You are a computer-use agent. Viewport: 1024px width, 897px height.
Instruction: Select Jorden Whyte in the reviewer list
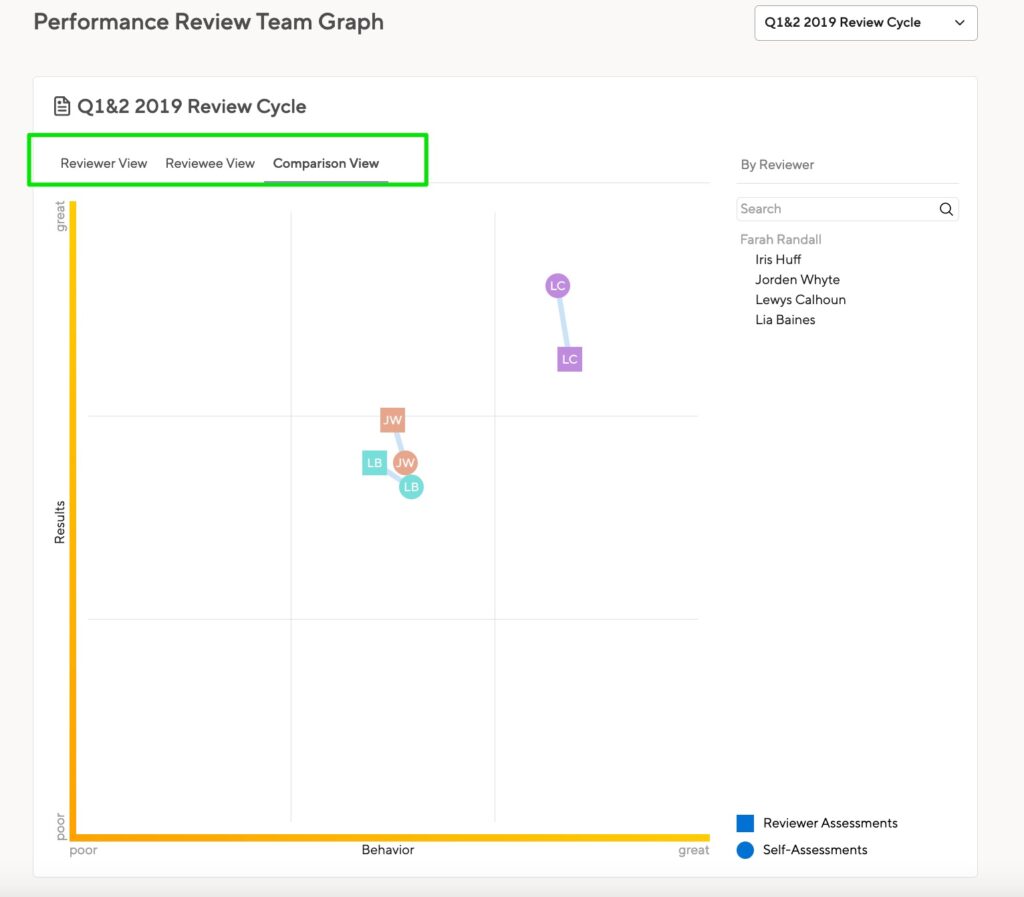pos(797,280)
